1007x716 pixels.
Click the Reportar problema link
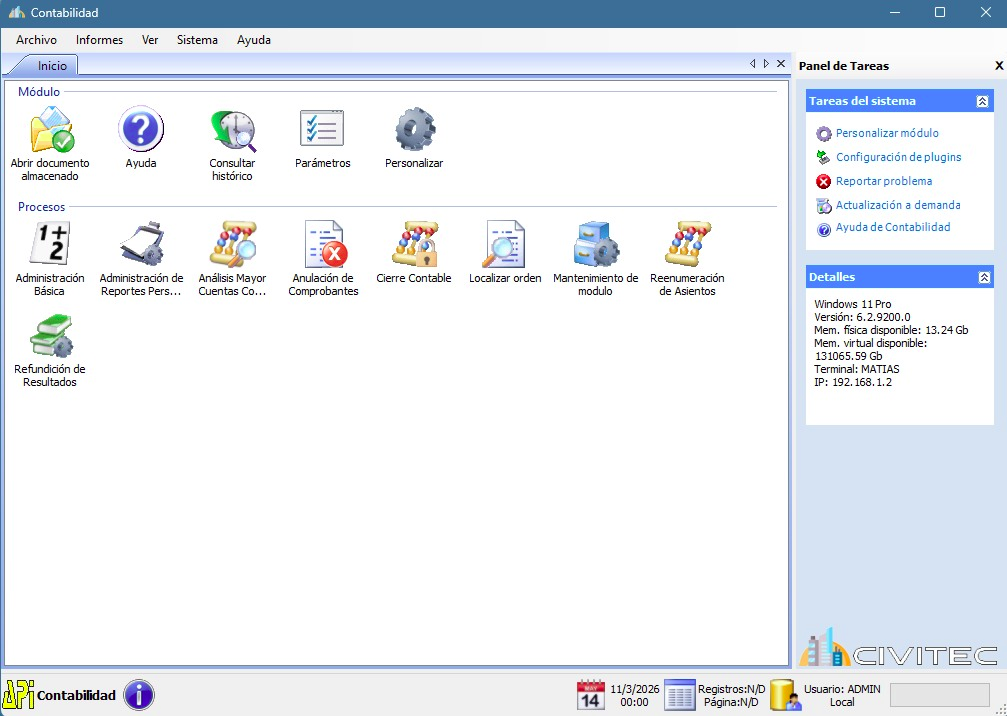click(884, 181)
